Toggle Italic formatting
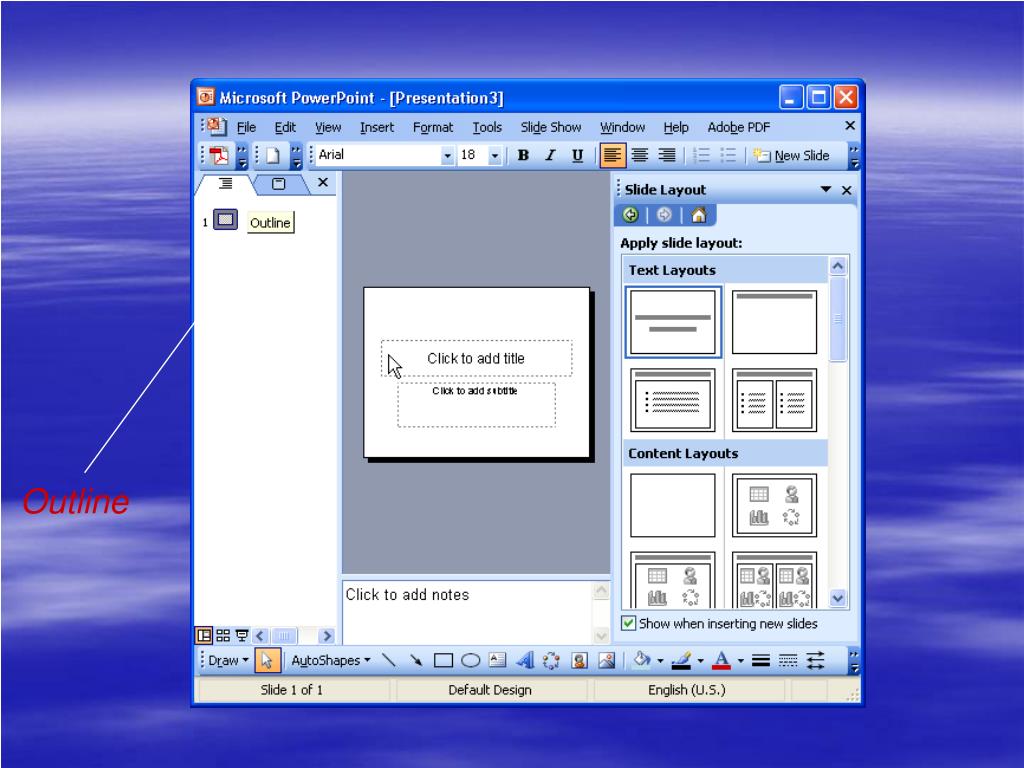This screenshot has height=768, width=1024. coord(550,155)
